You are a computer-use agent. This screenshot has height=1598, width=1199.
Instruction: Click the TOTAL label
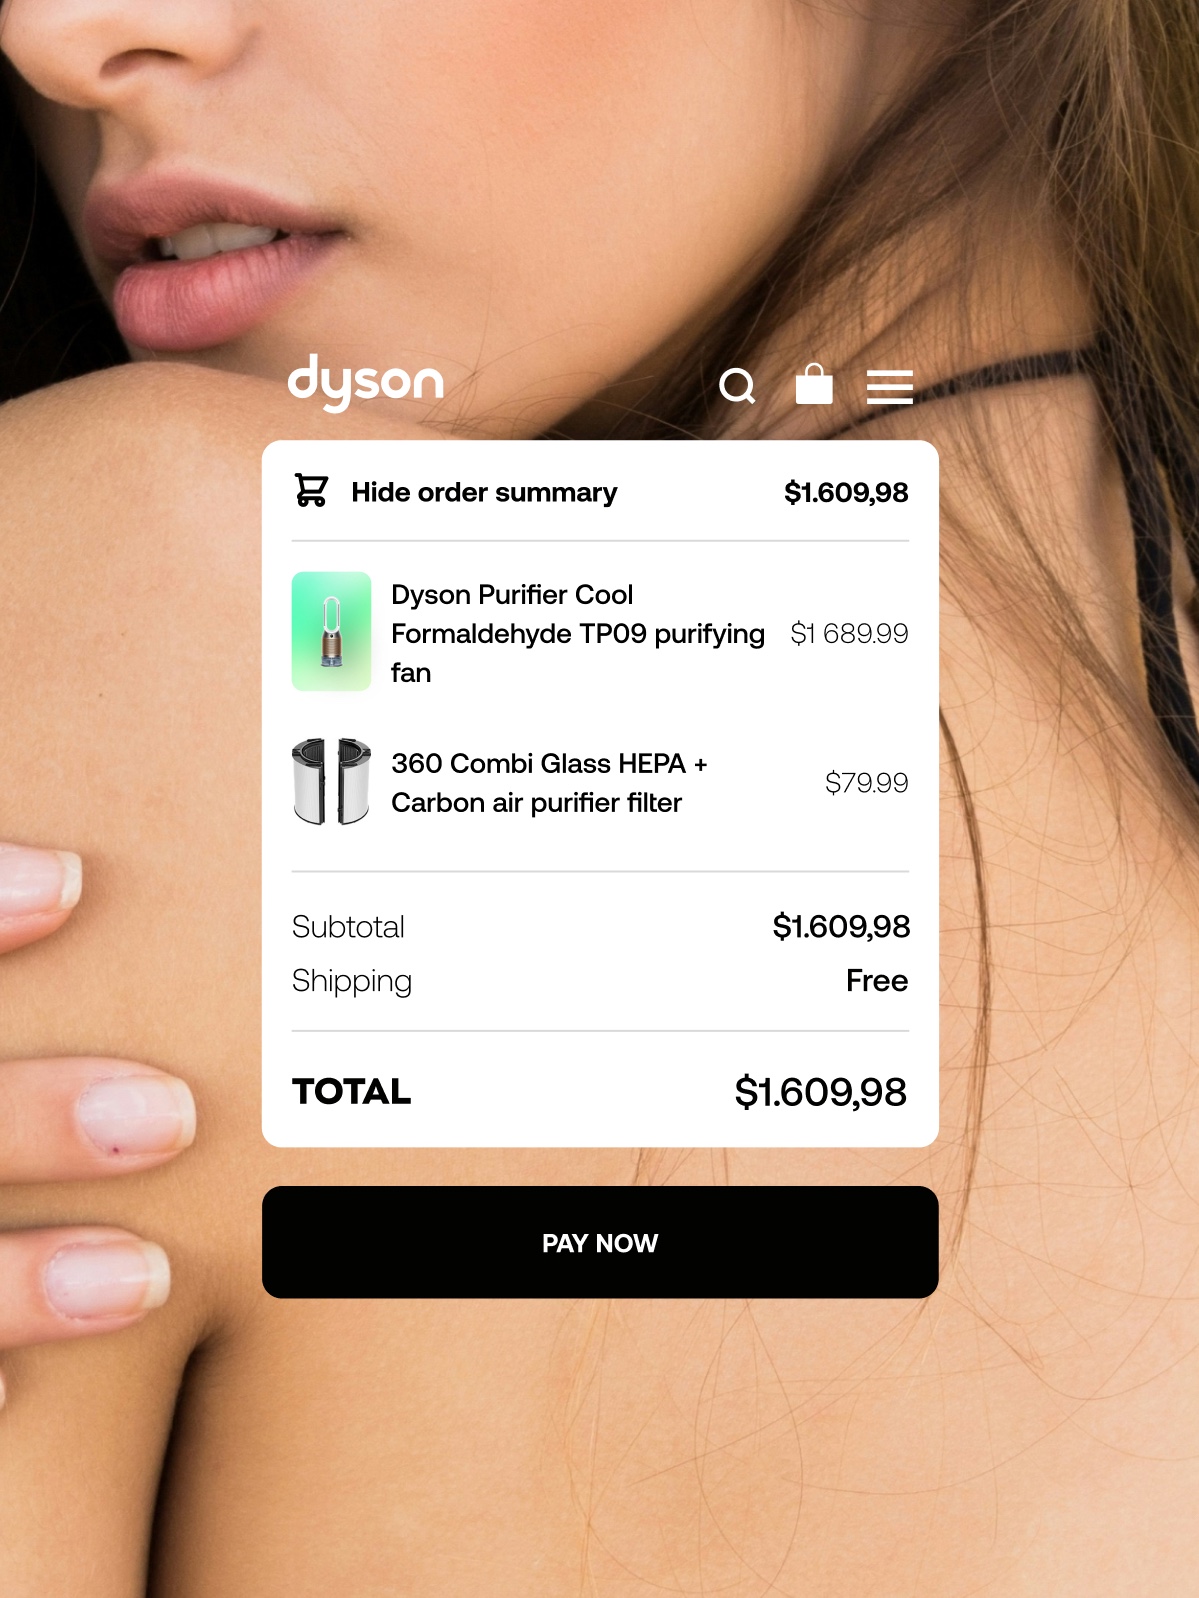pyautogui.click(x=352, y=1091)
